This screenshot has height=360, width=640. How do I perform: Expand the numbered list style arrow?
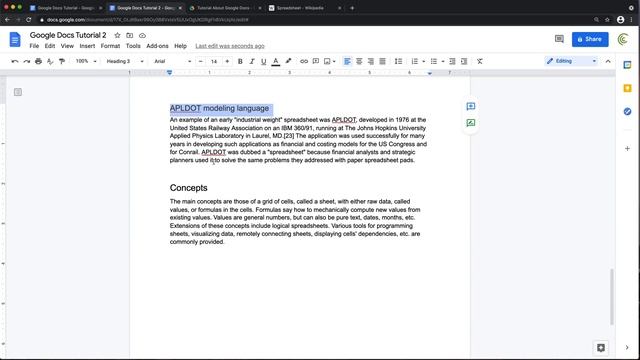coord(424,61)
